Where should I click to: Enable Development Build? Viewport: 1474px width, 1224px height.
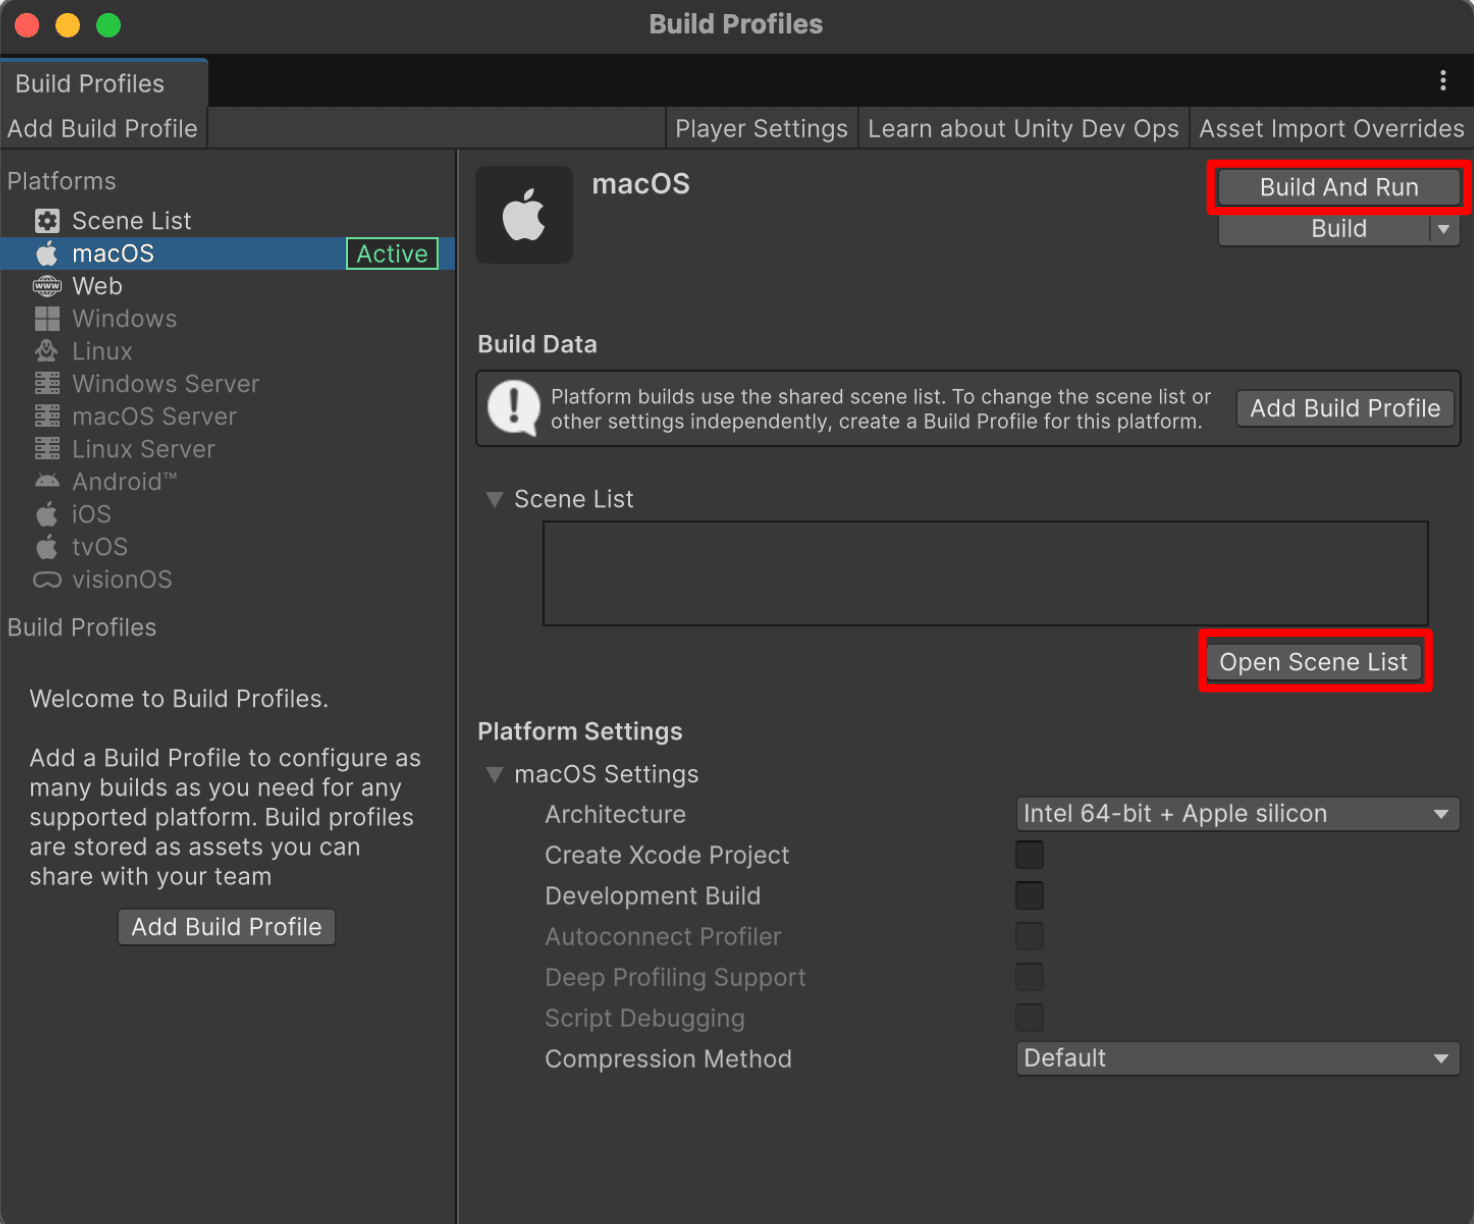point(1029,895)
